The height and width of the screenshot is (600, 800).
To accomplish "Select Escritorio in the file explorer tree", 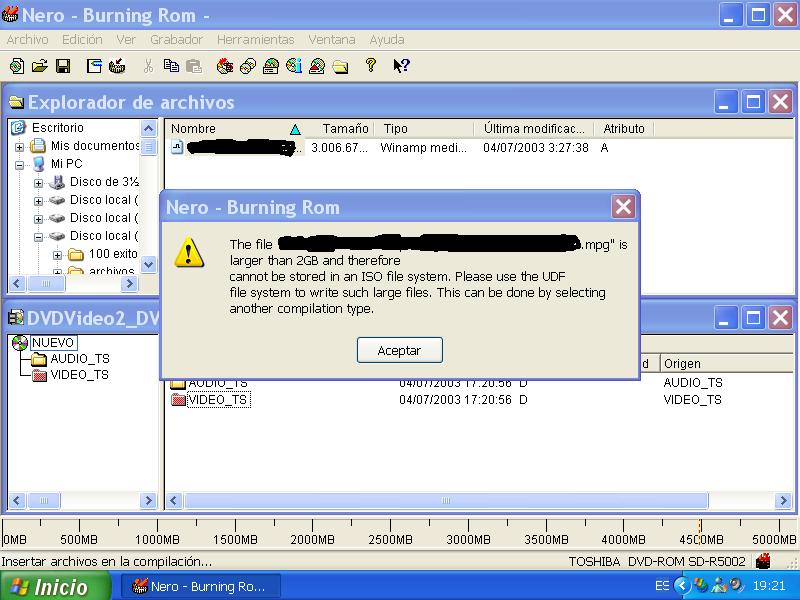I will pyautogui.click(x=58, y=128).
